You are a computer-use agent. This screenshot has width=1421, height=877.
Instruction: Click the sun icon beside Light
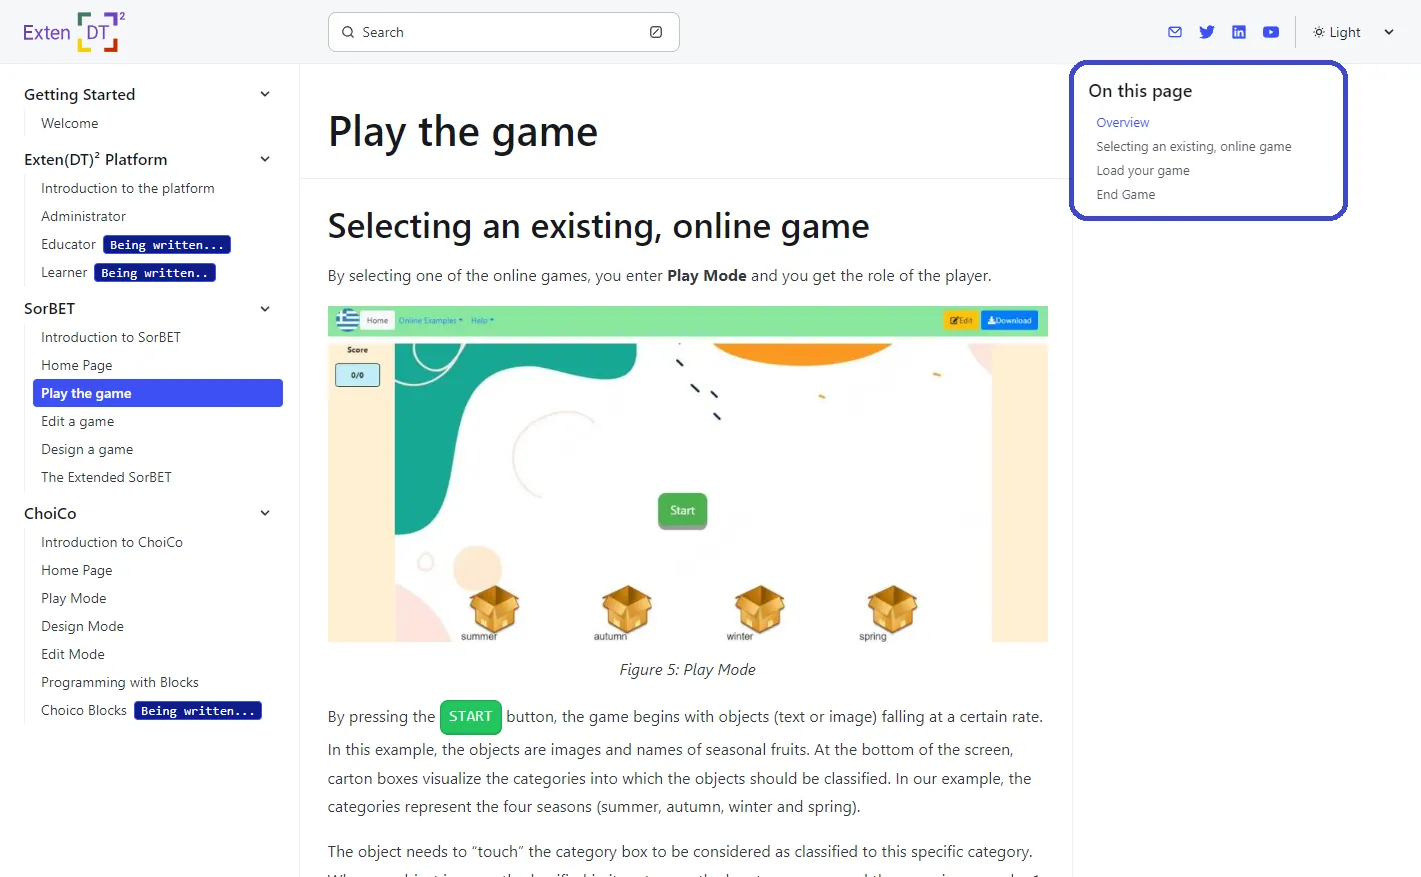1319,32
